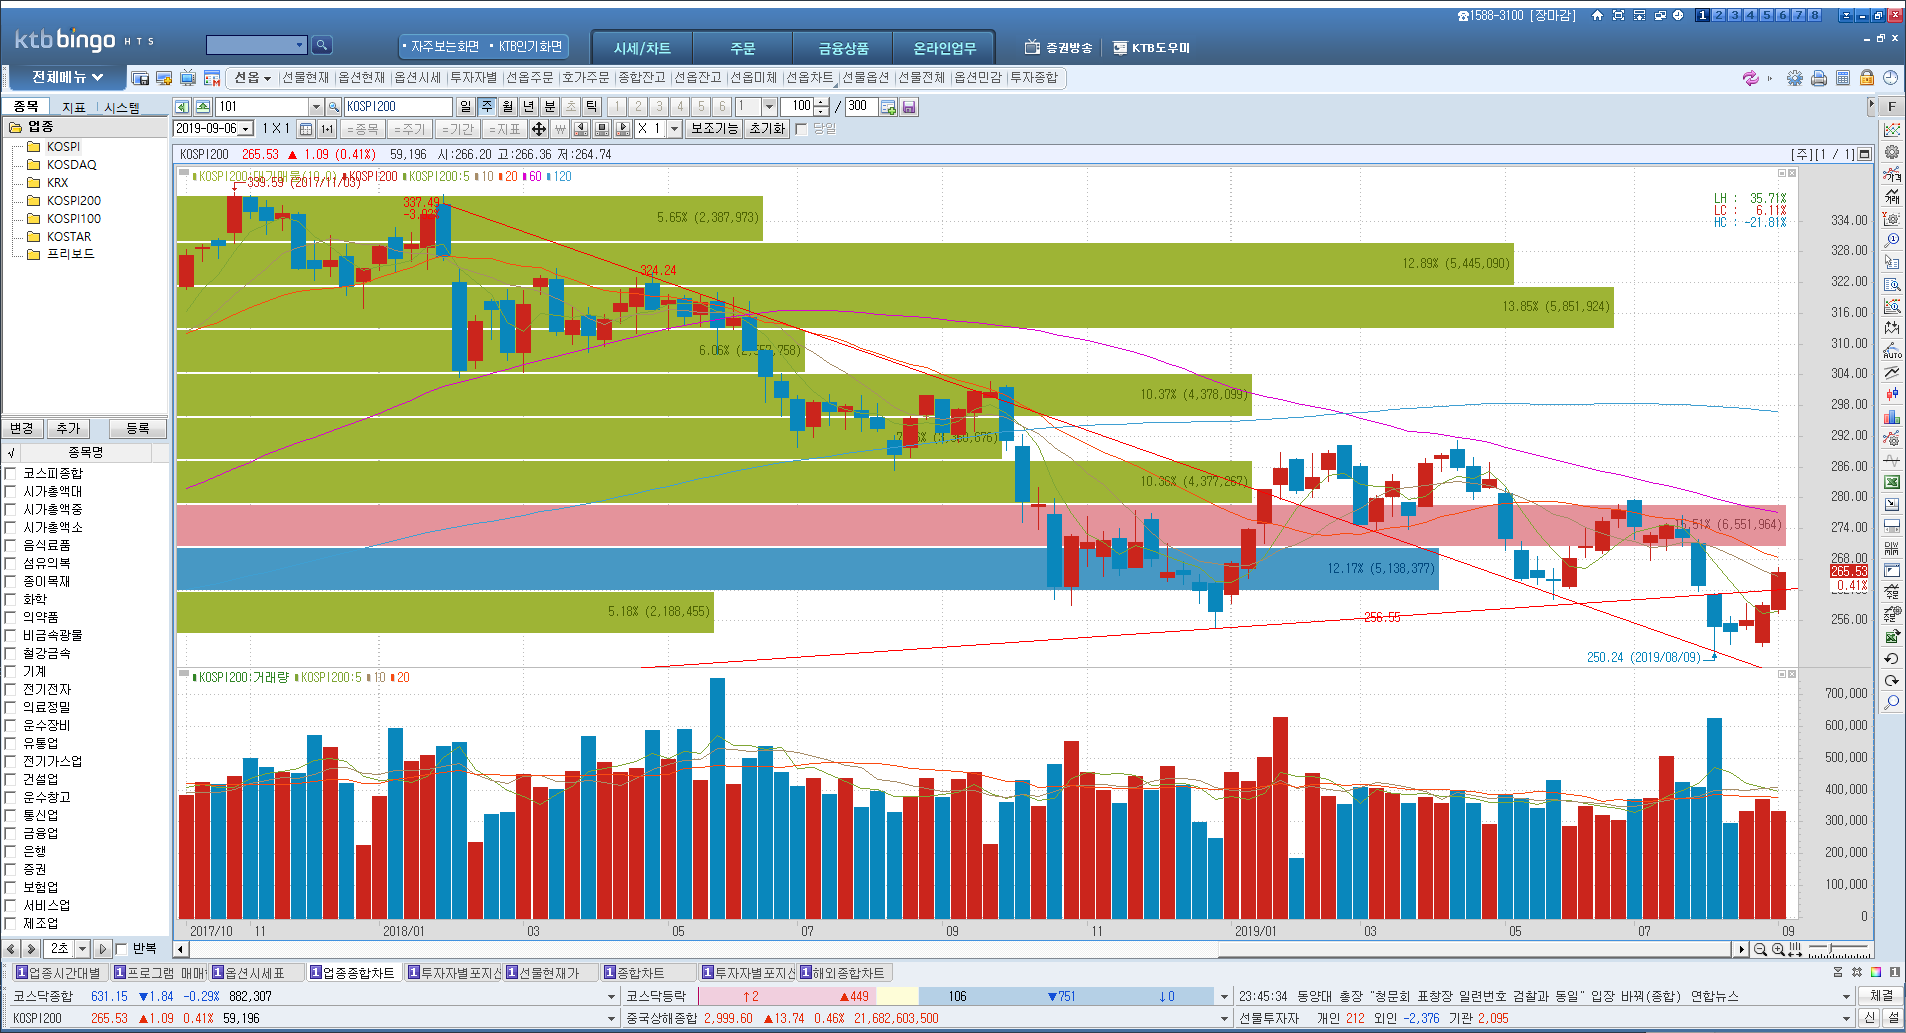Enable the 은행 checkbox

[11, 851]
